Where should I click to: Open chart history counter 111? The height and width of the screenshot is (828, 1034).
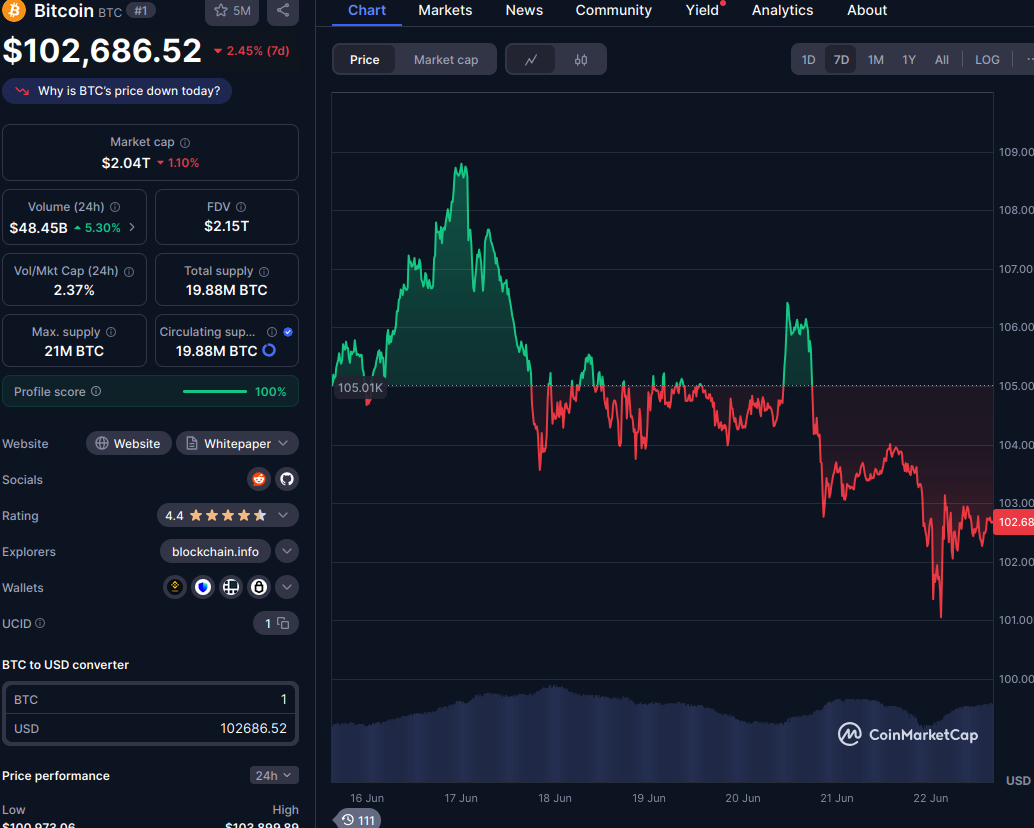(358, 819)
